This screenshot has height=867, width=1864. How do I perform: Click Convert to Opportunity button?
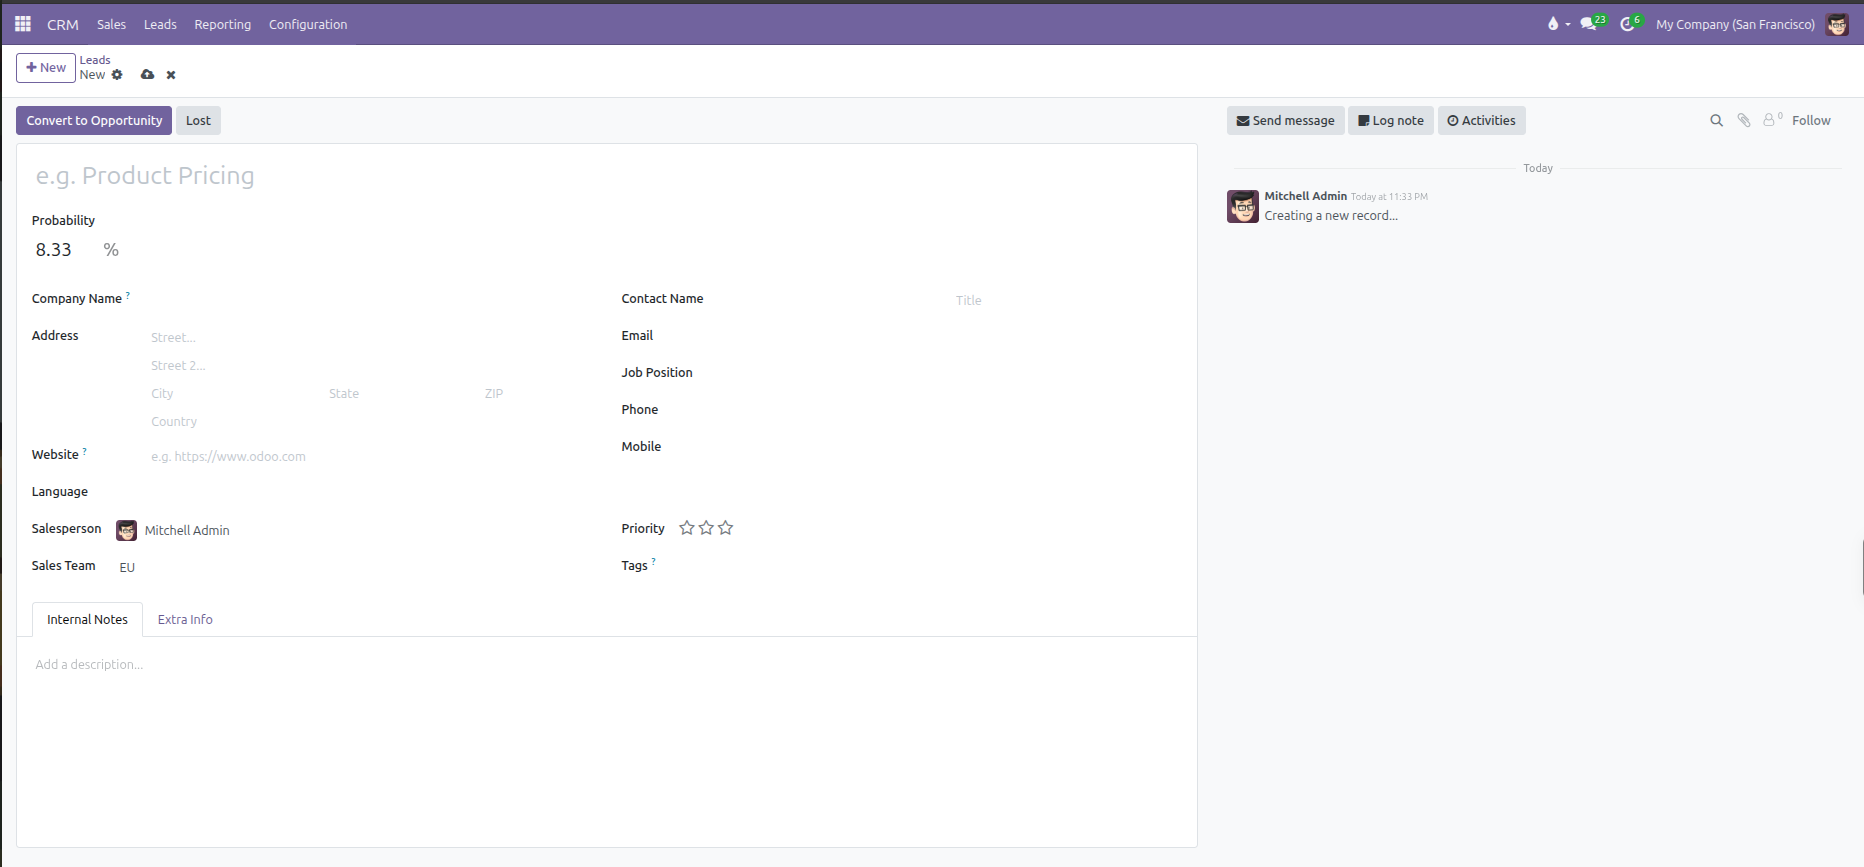click(x=94, y=121)
